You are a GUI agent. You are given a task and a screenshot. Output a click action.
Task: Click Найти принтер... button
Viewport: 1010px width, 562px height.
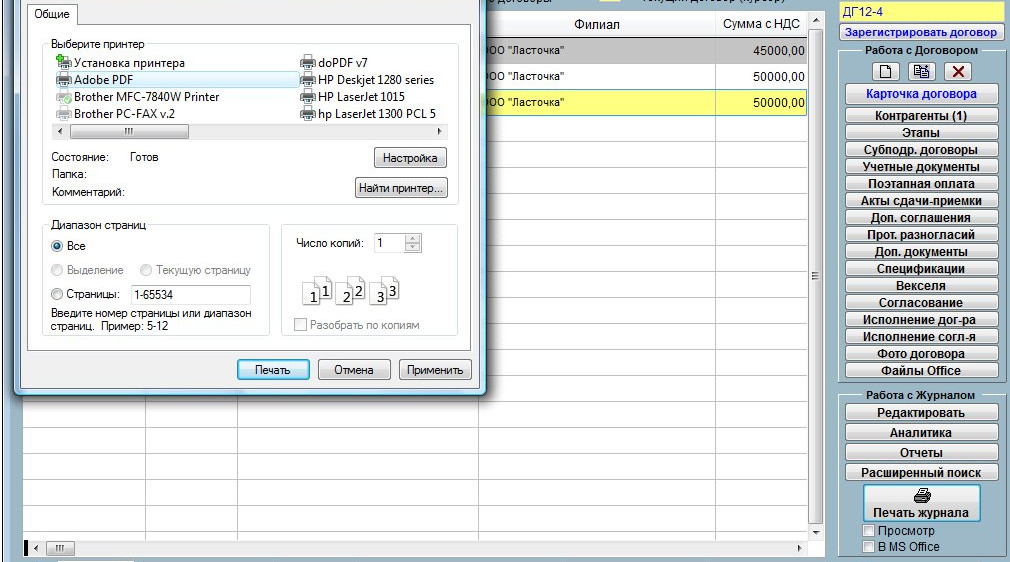[x=401, y=188]
